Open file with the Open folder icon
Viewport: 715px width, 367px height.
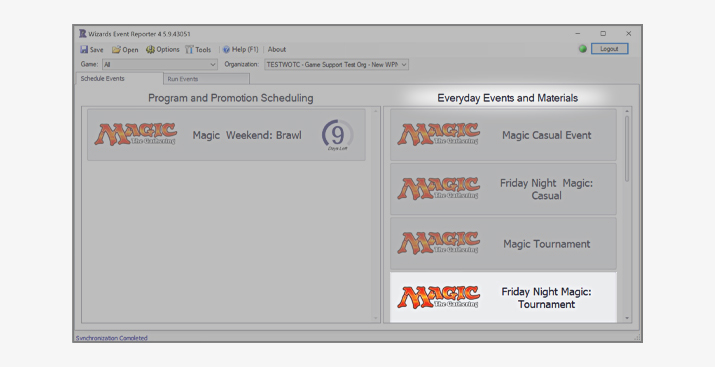pyautogui.click(x=116, y=49)
